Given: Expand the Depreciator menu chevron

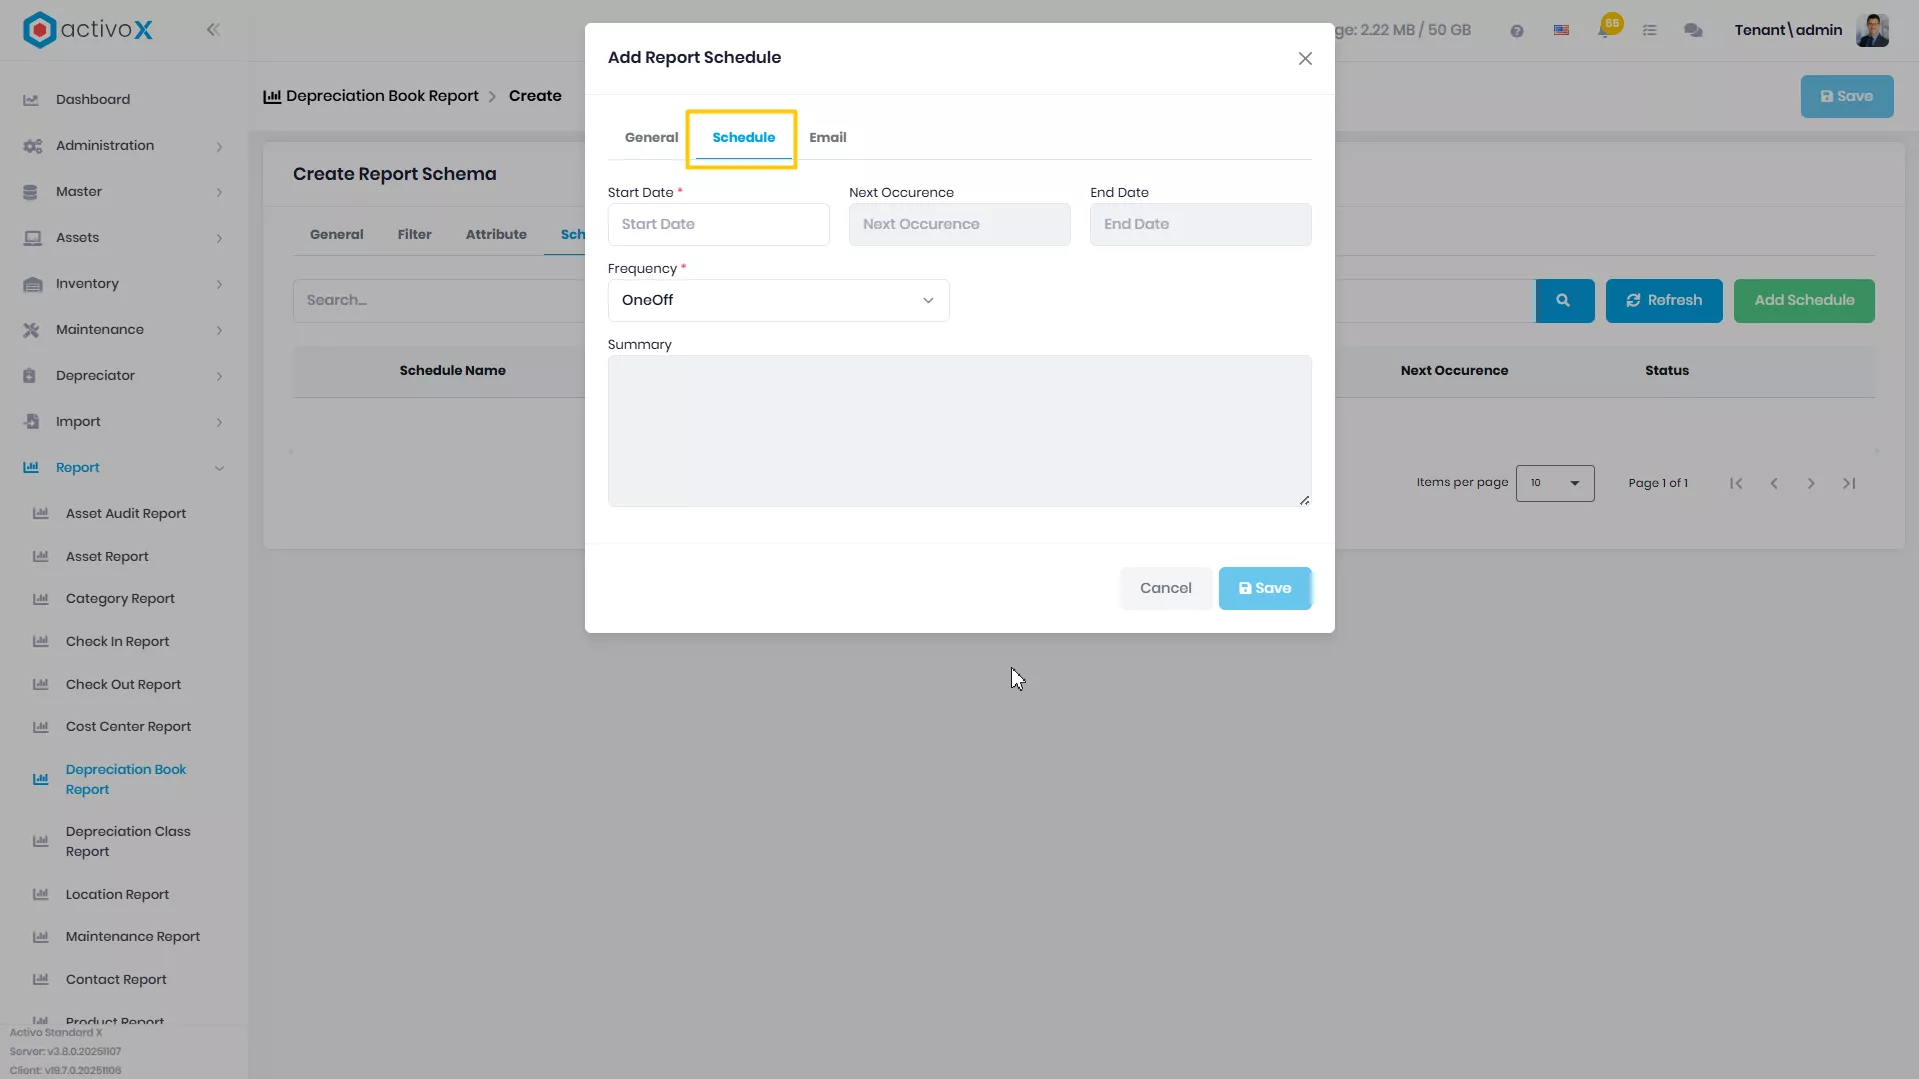Looking at the screenshot, I should 219,377.
